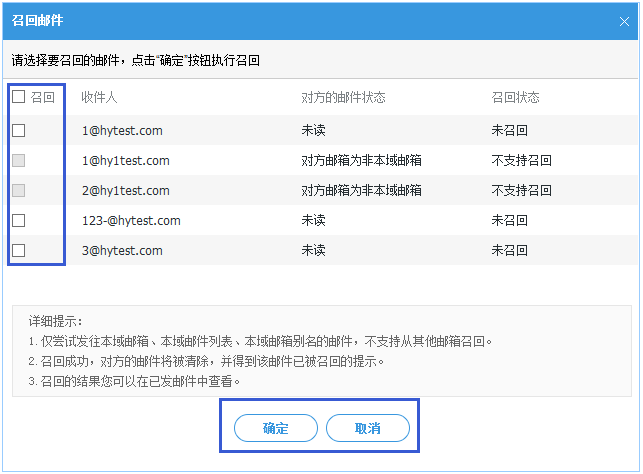Image resolution: width=643 pixels, height=474 pixels.
Task: Click the 取消 button
Action: [367, 428]
